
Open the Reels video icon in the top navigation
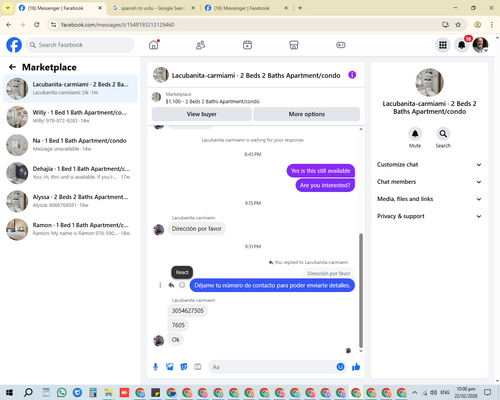pyautogui.click(x=247, y=45)
